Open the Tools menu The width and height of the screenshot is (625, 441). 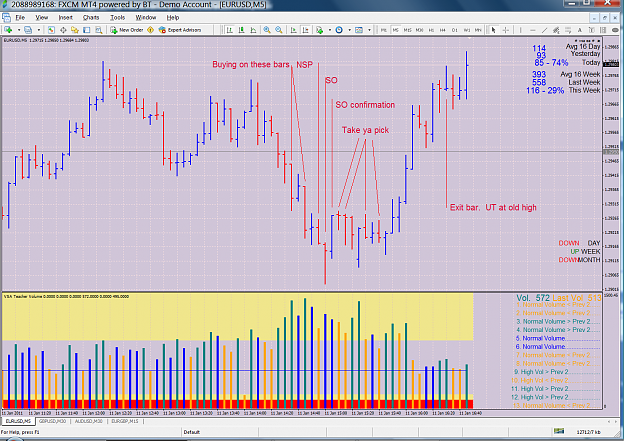click(x=118, y=18)
